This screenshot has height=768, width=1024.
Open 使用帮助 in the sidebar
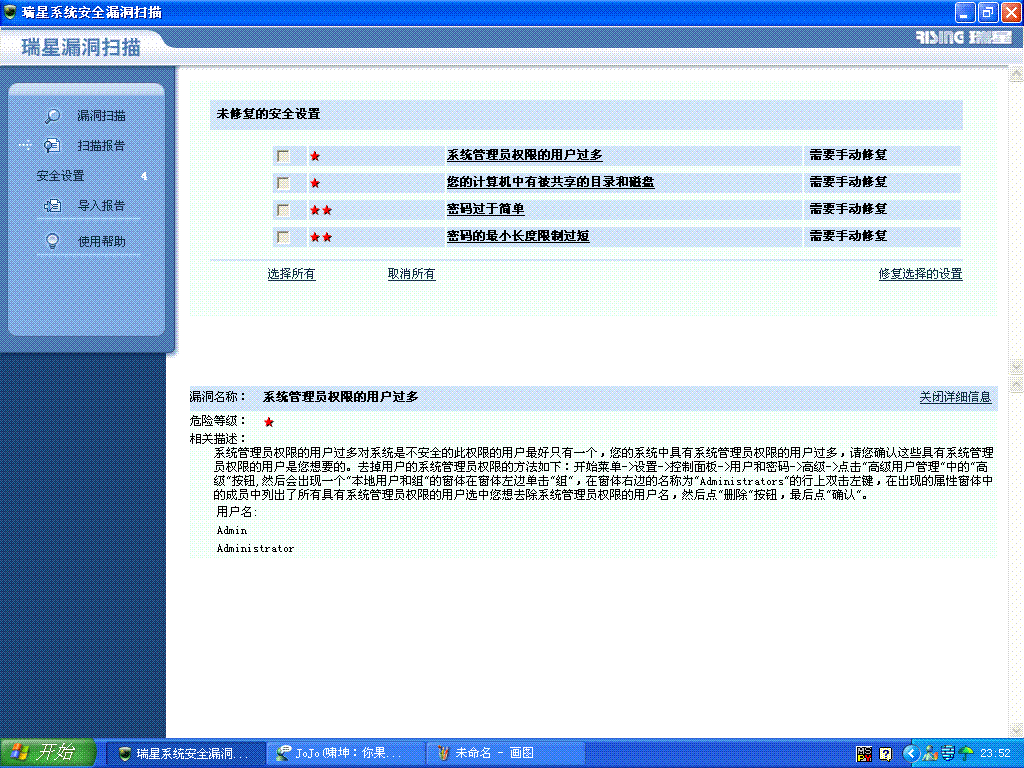(101, 241)
